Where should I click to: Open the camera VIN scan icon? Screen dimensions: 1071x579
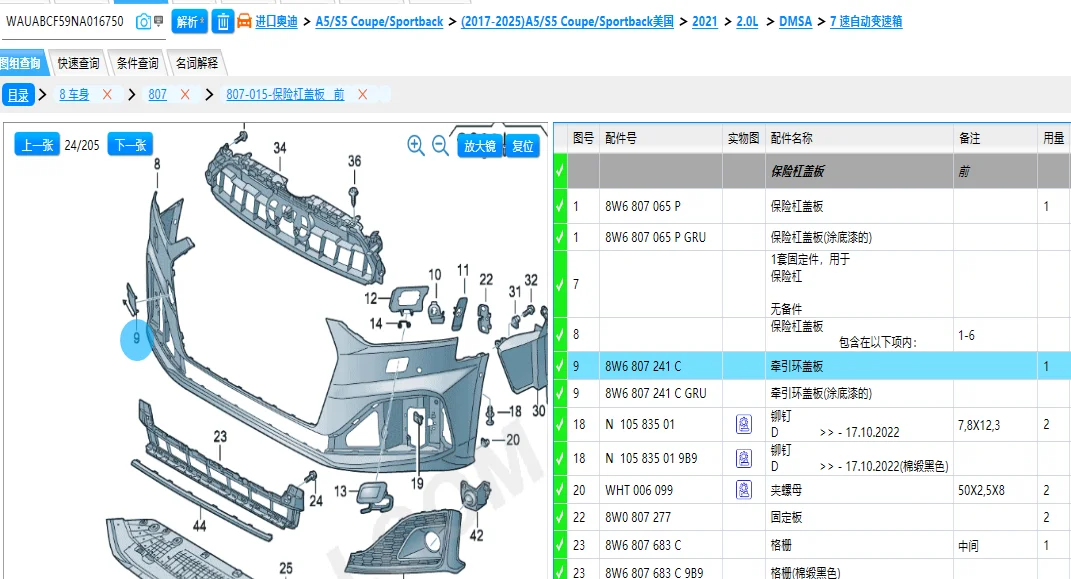(x=143, y=22)
